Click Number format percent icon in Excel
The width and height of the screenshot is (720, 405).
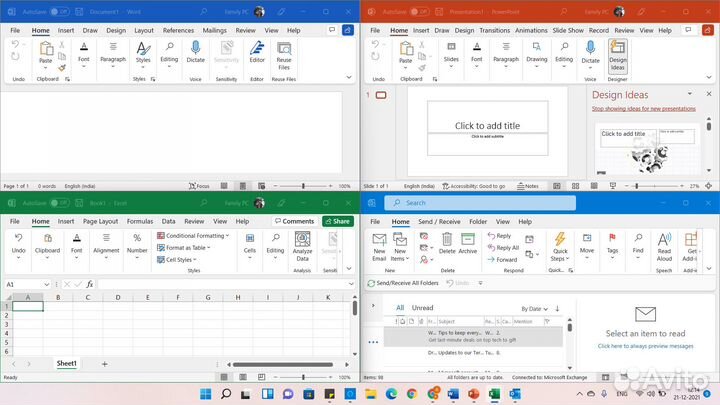[137, 238]
